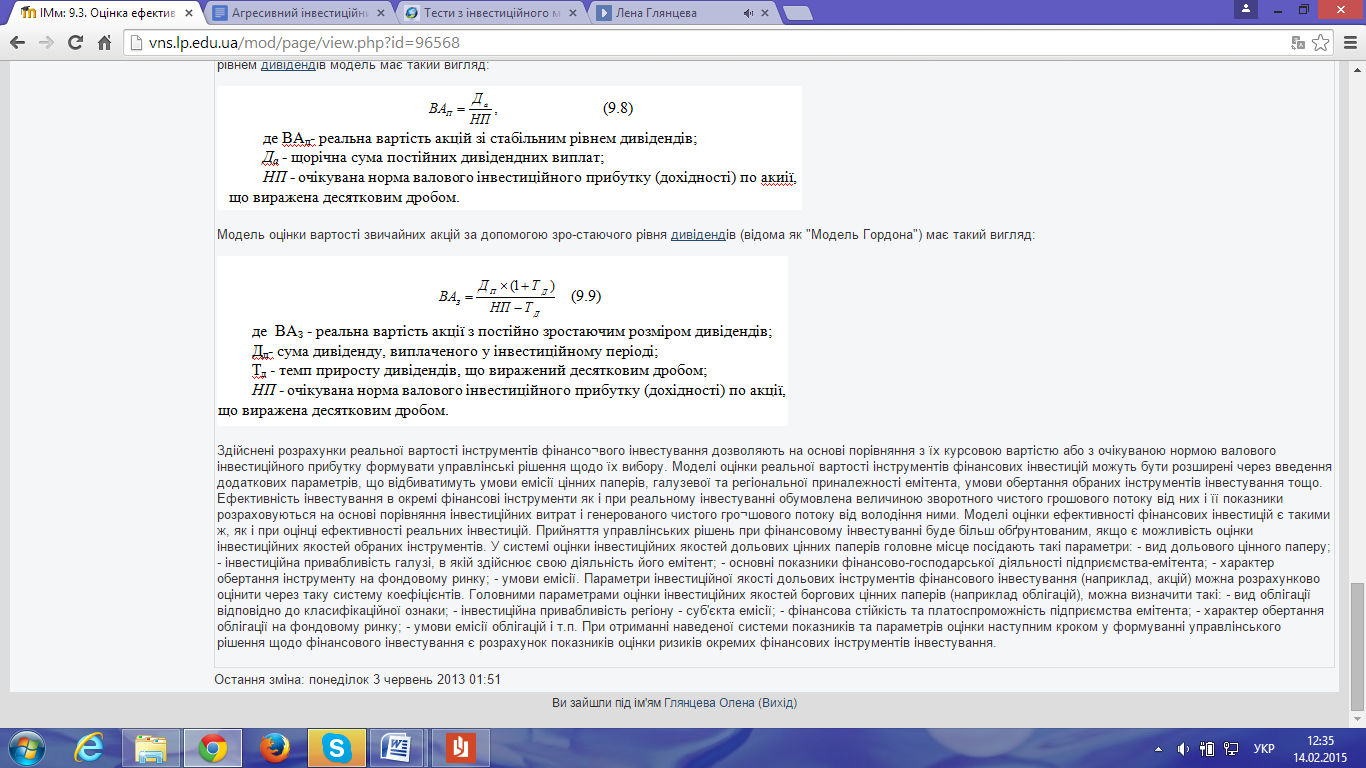Bookmark this page with the star icon

click(x=1321, y=43)
